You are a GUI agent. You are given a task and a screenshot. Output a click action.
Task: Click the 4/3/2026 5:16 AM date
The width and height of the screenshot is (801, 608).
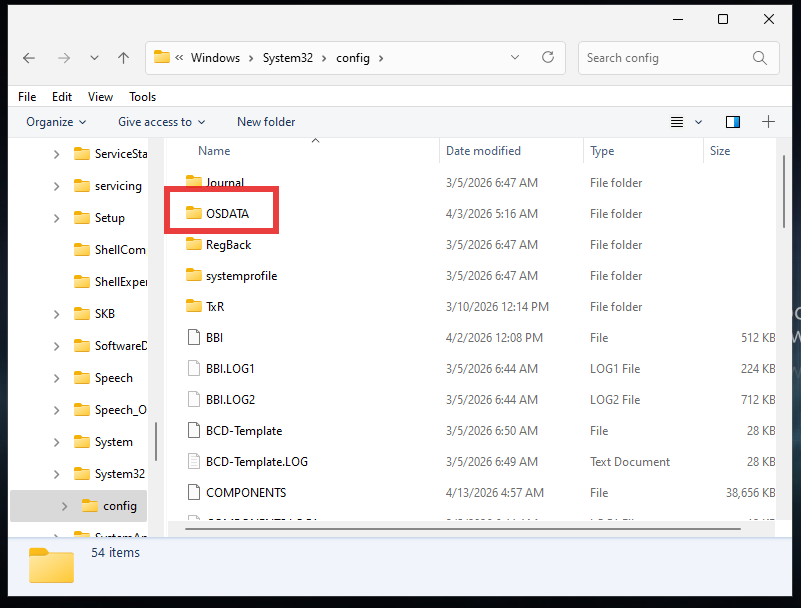(491, 214)
